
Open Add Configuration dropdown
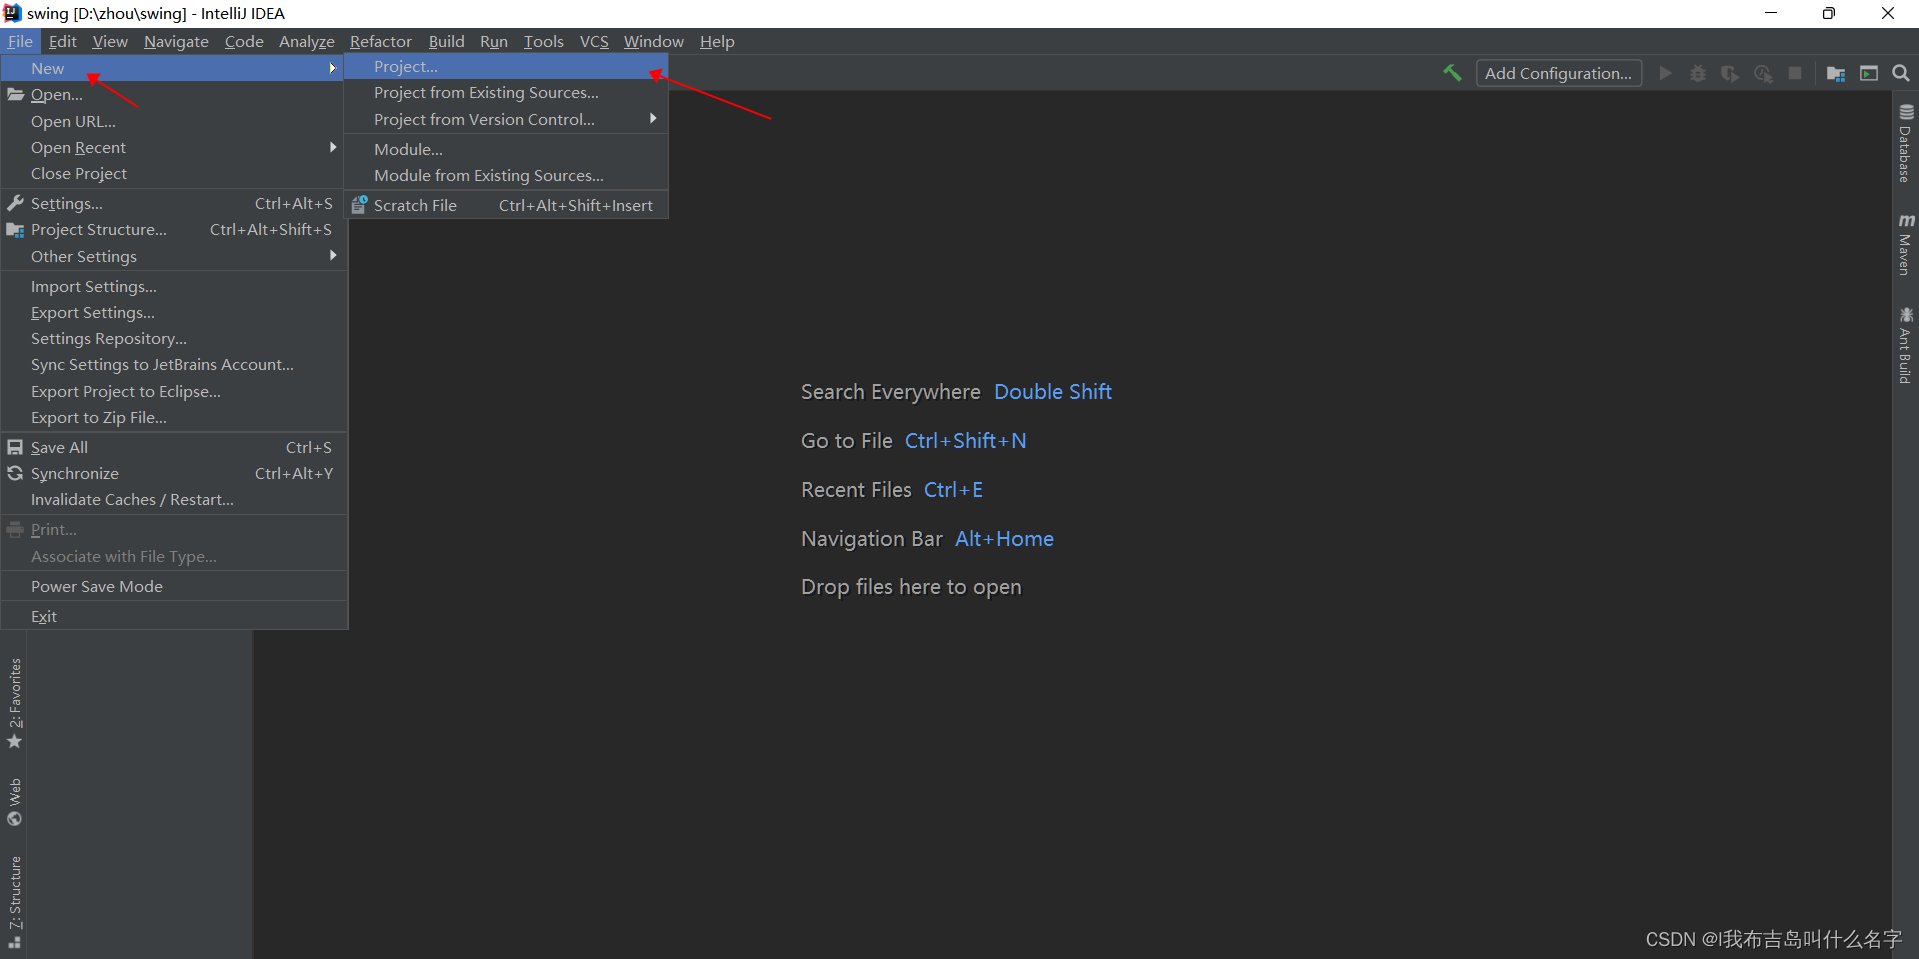(1558, 73)
